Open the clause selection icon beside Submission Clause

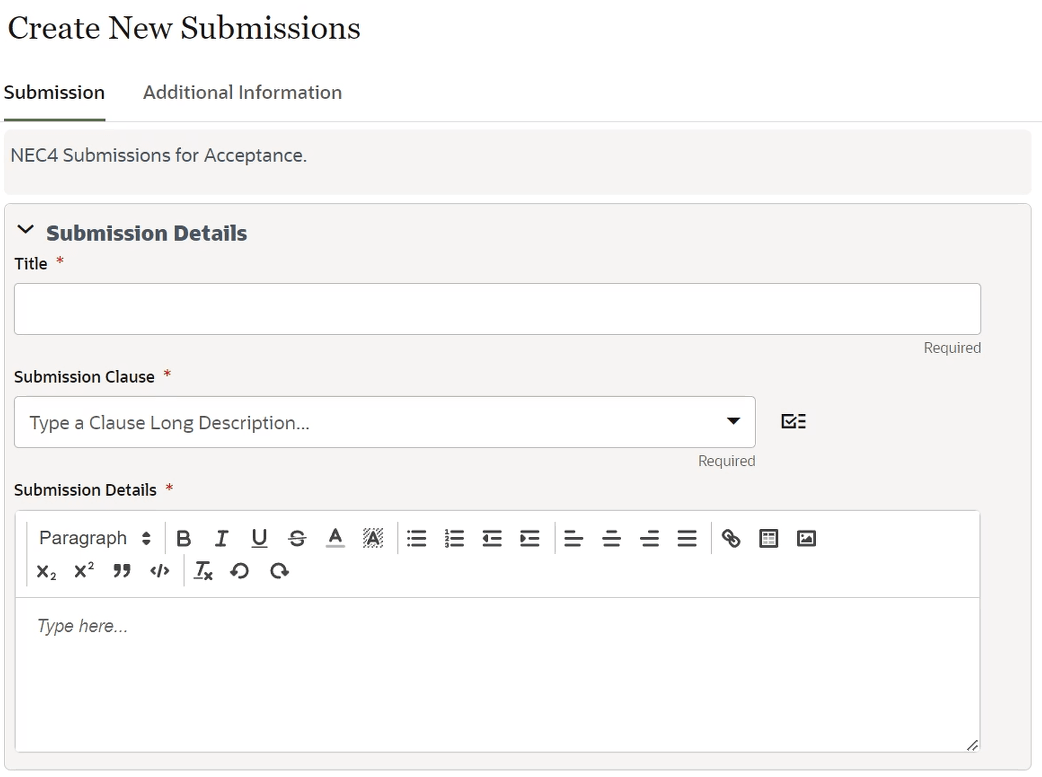click(x=793, y=420)
